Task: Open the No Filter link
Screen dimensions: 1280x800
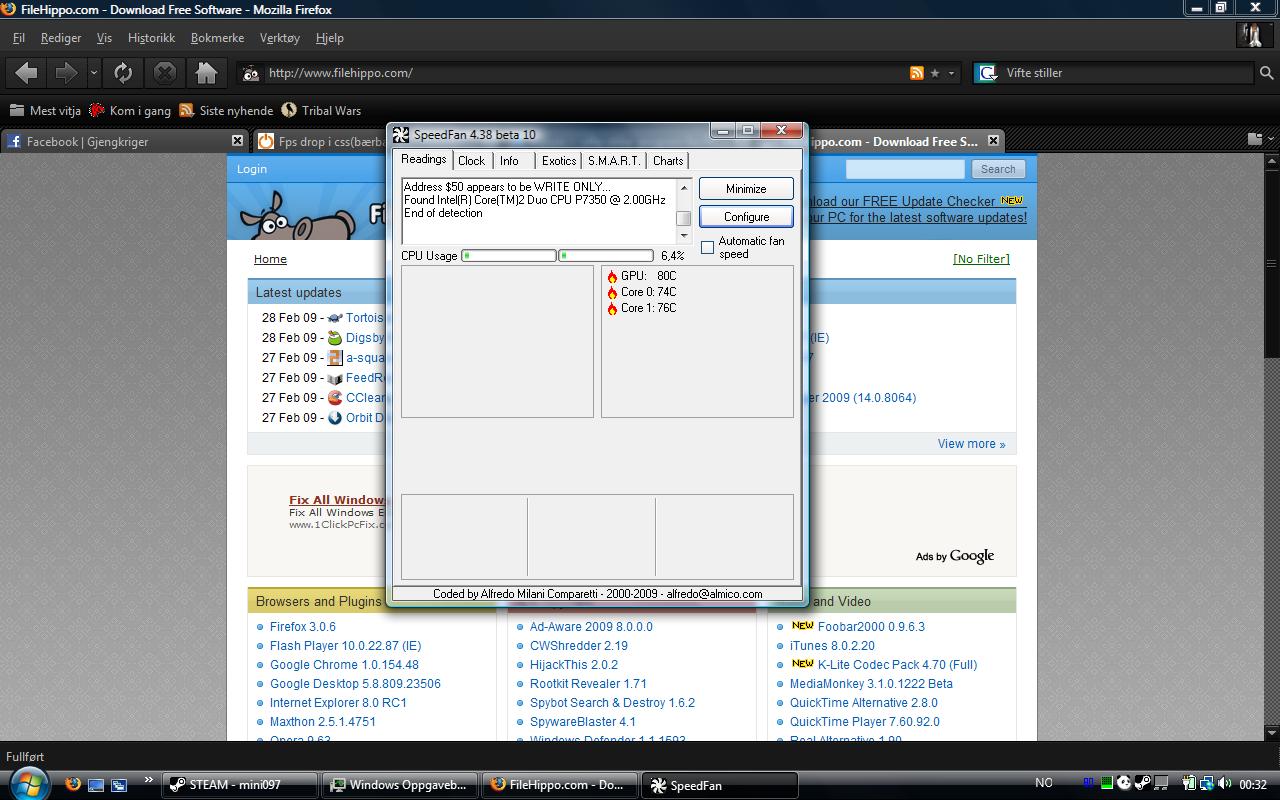Action: click(x=981, y=259)
